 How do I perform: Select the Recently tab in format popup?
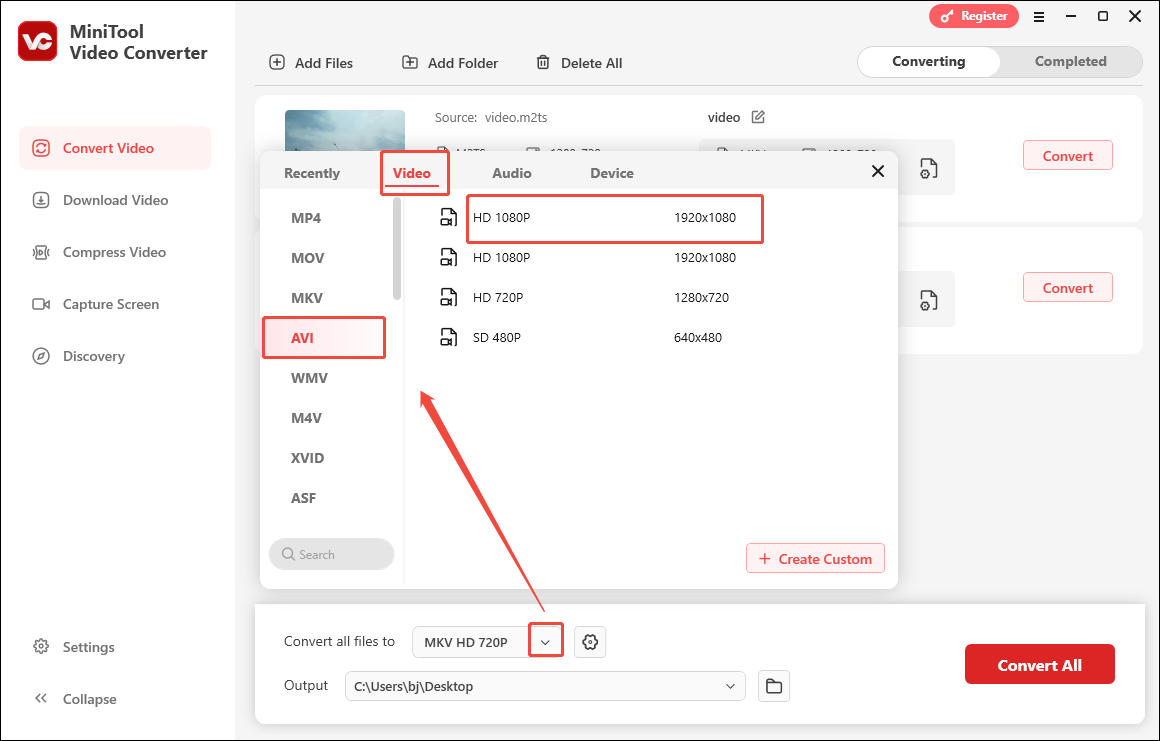[x=311, y=173]
